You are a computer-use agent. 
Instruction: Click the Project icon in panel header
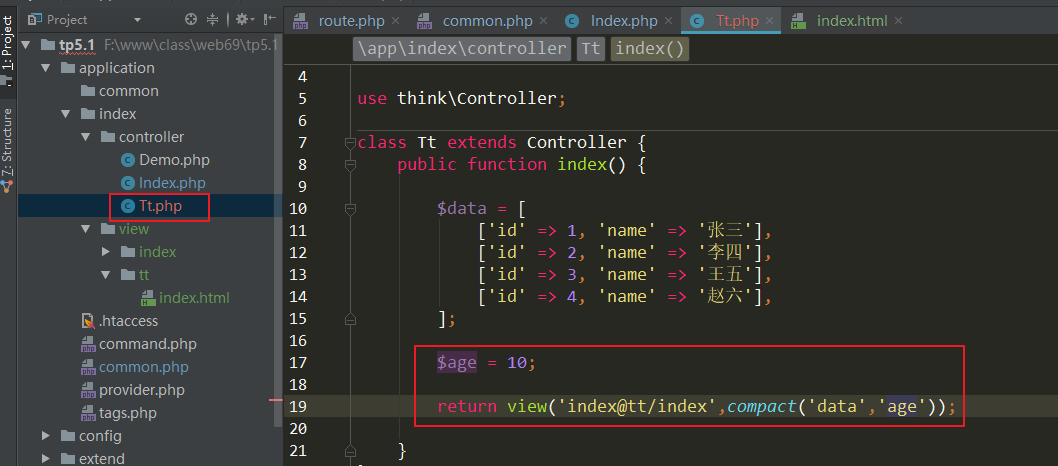coord(34,20)
